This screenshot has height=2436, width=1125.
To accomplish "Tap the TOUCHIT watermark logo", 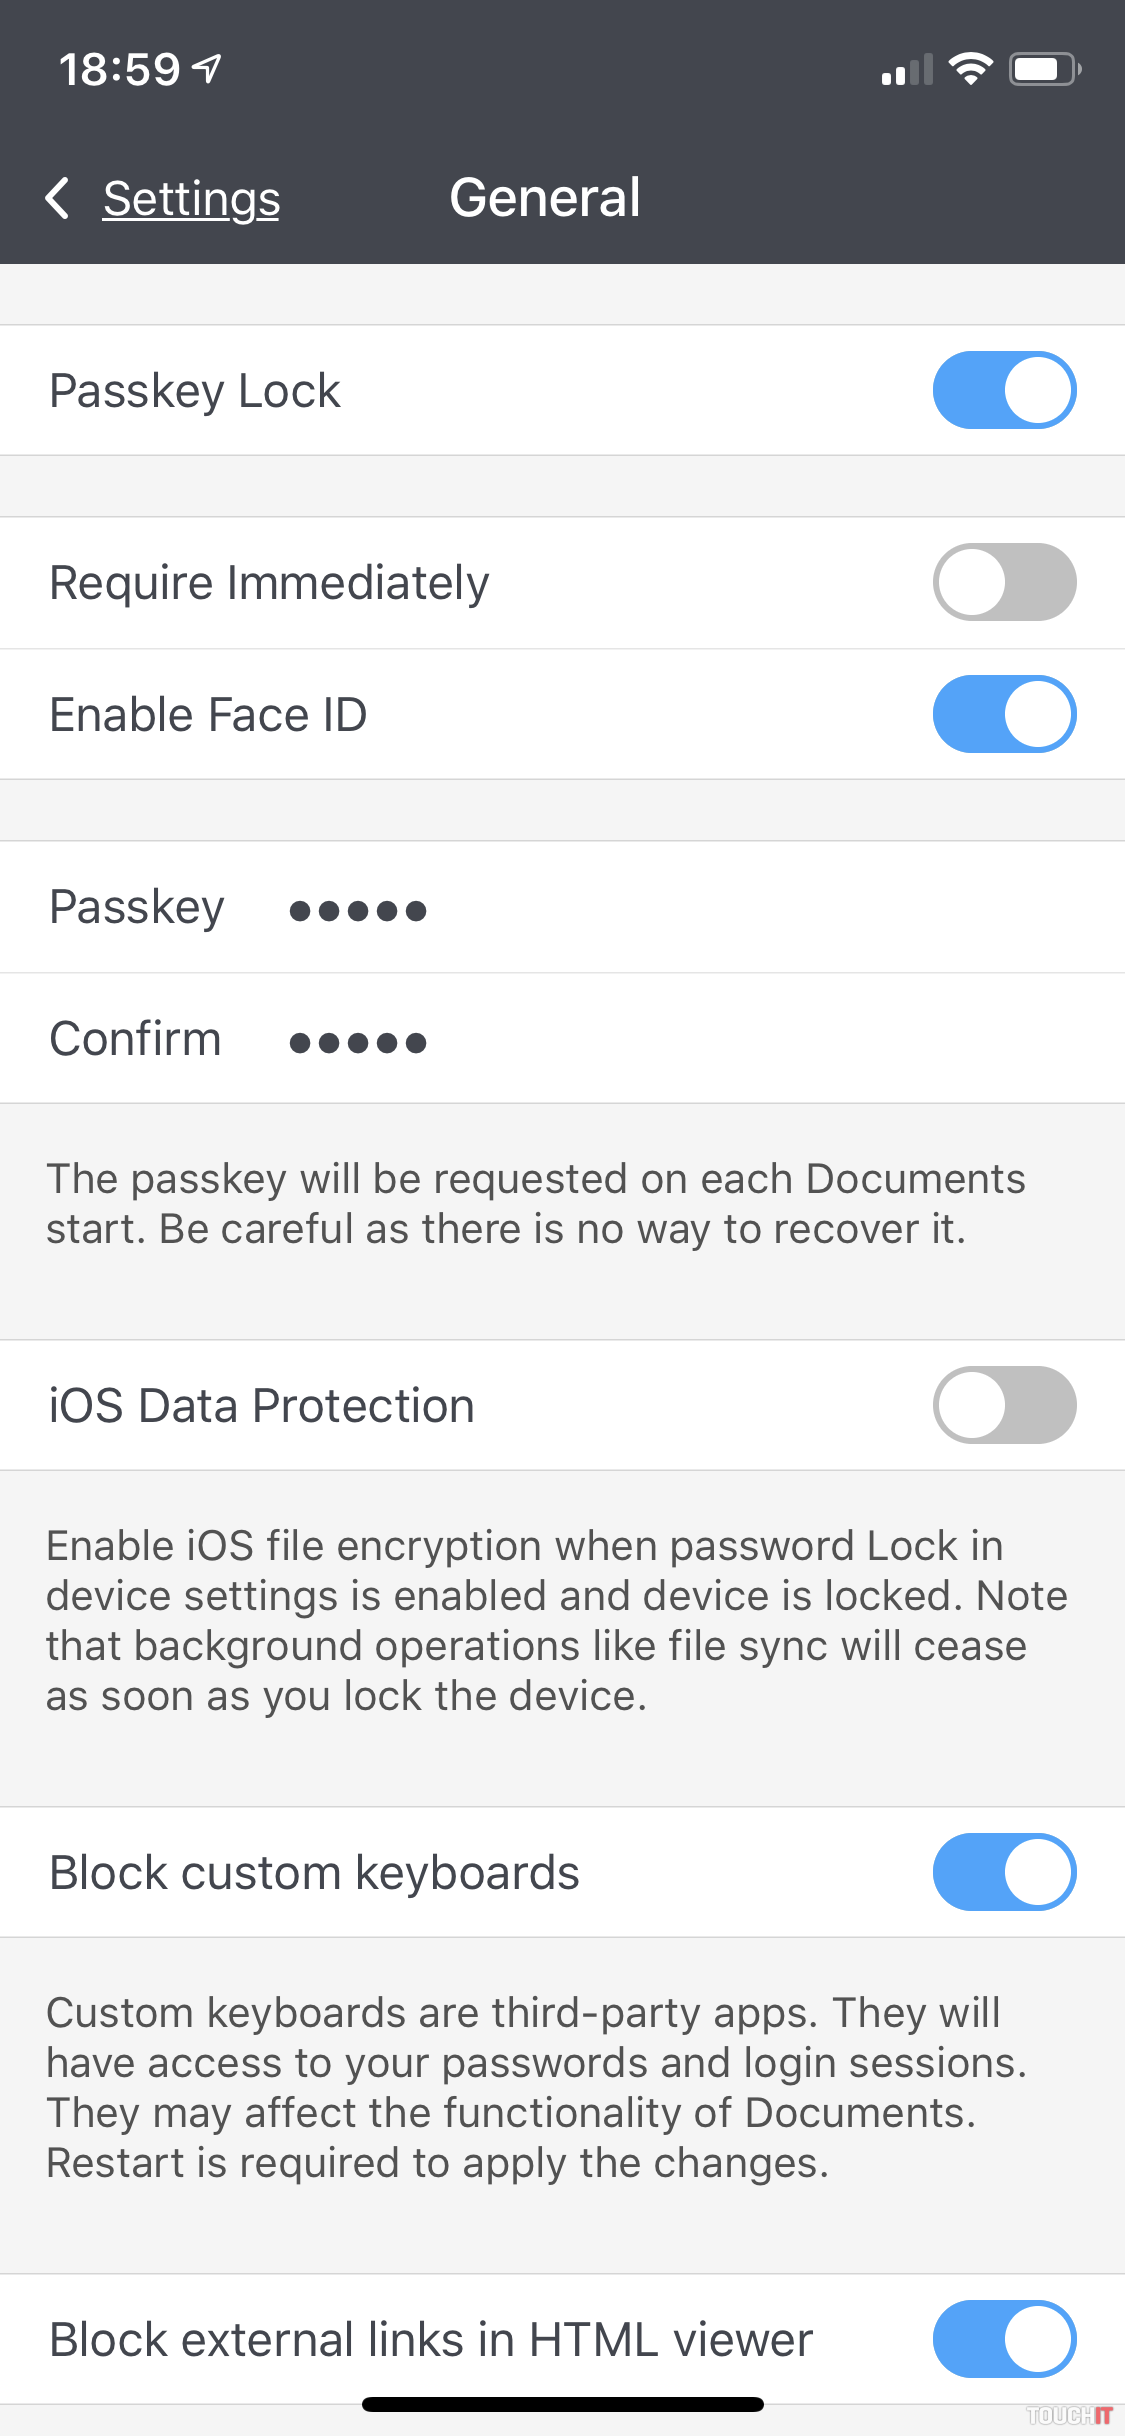I will pos(1069,2415).
